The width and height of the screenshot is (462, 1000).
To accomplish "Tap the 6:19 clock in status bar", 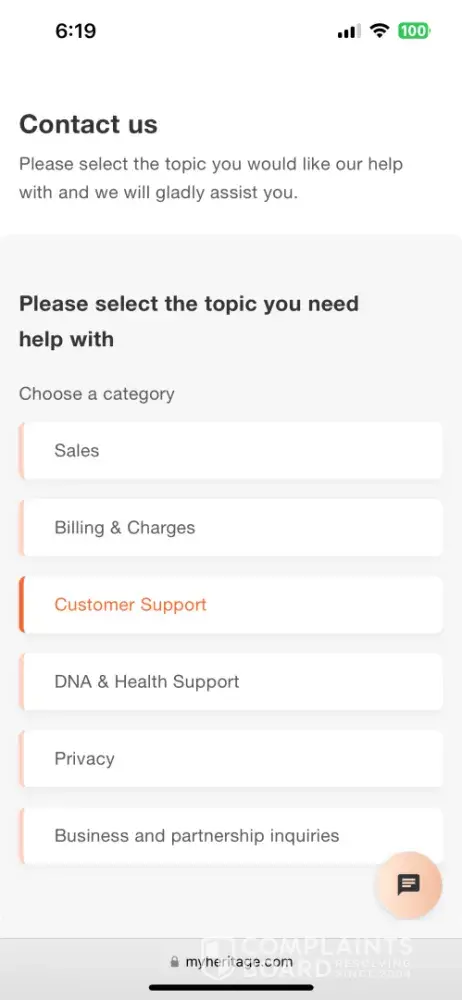I will (75, 31).
